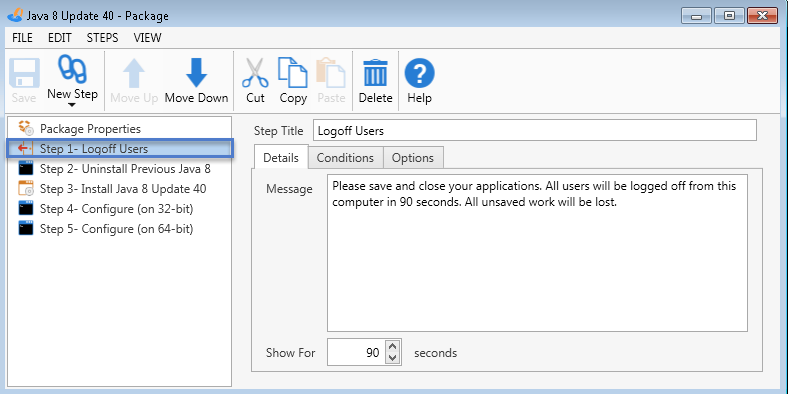Switch to the Options tab
788x394 pixels.
[x=413, y=158]
